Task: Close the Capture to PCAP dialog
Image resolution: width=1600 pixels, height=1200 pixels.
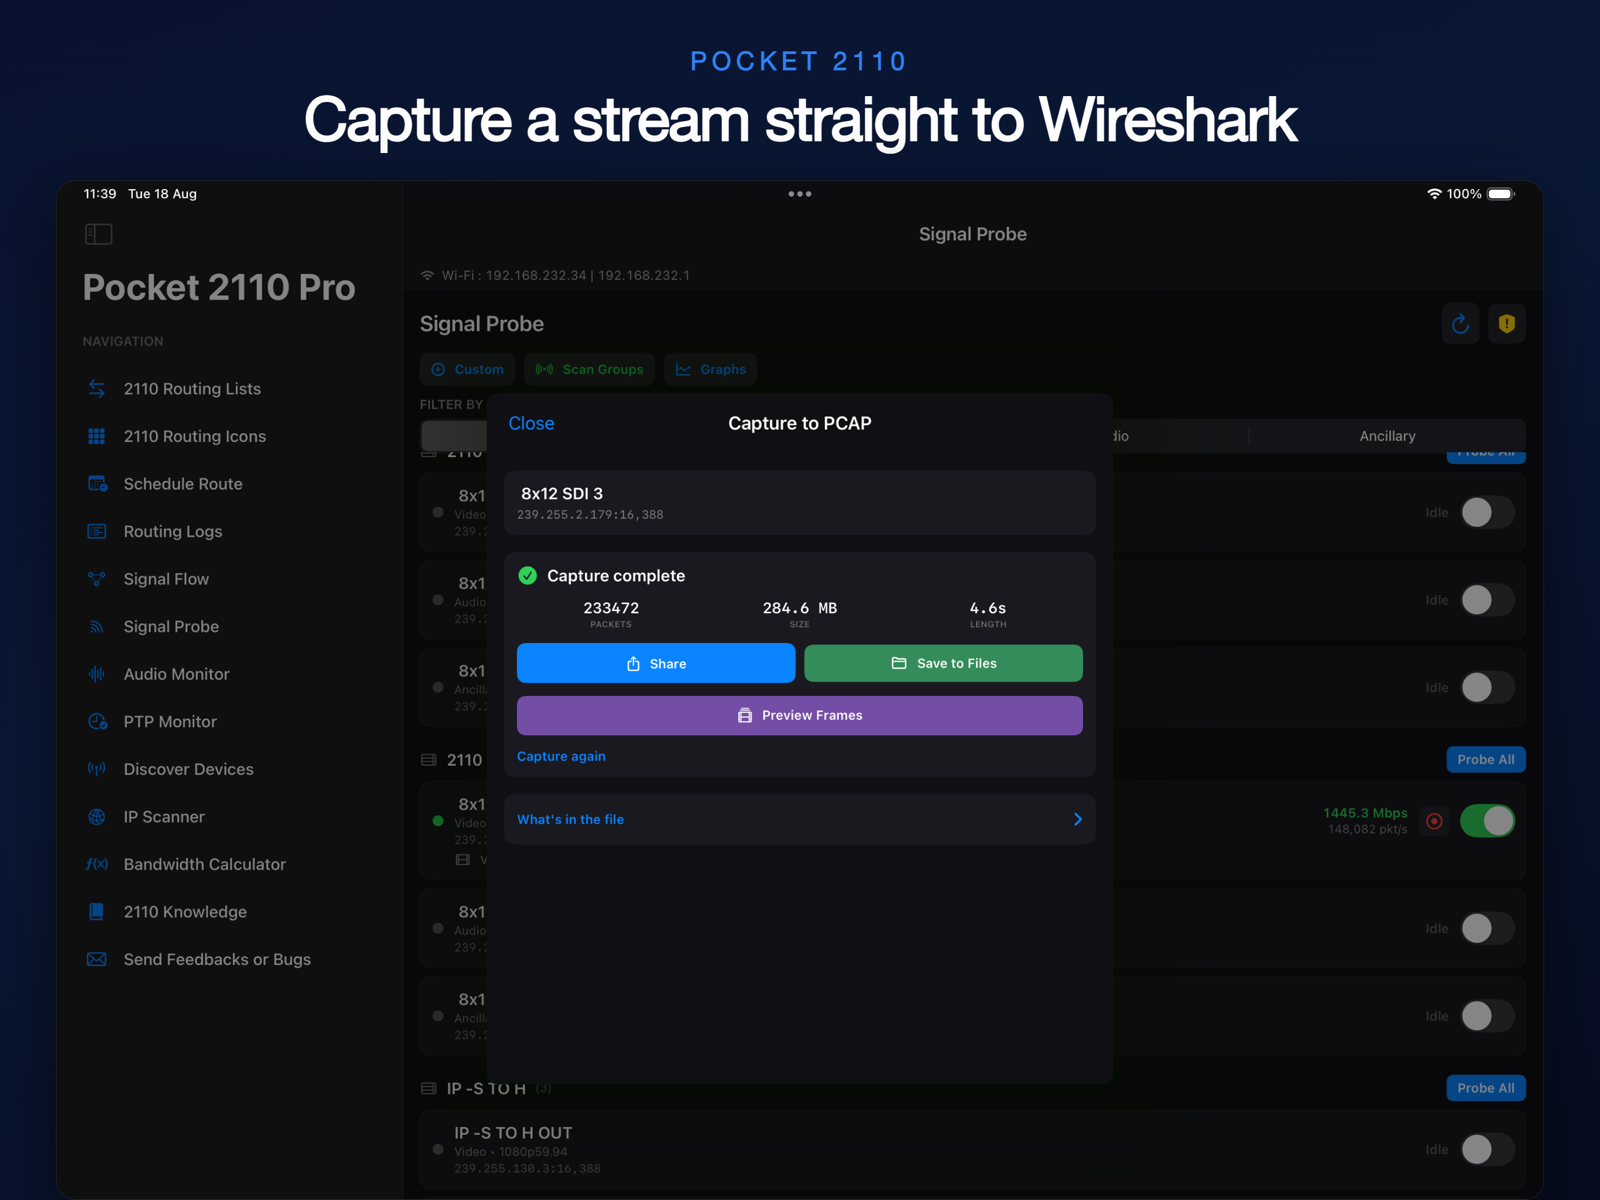Action: (x=531, y=423)
